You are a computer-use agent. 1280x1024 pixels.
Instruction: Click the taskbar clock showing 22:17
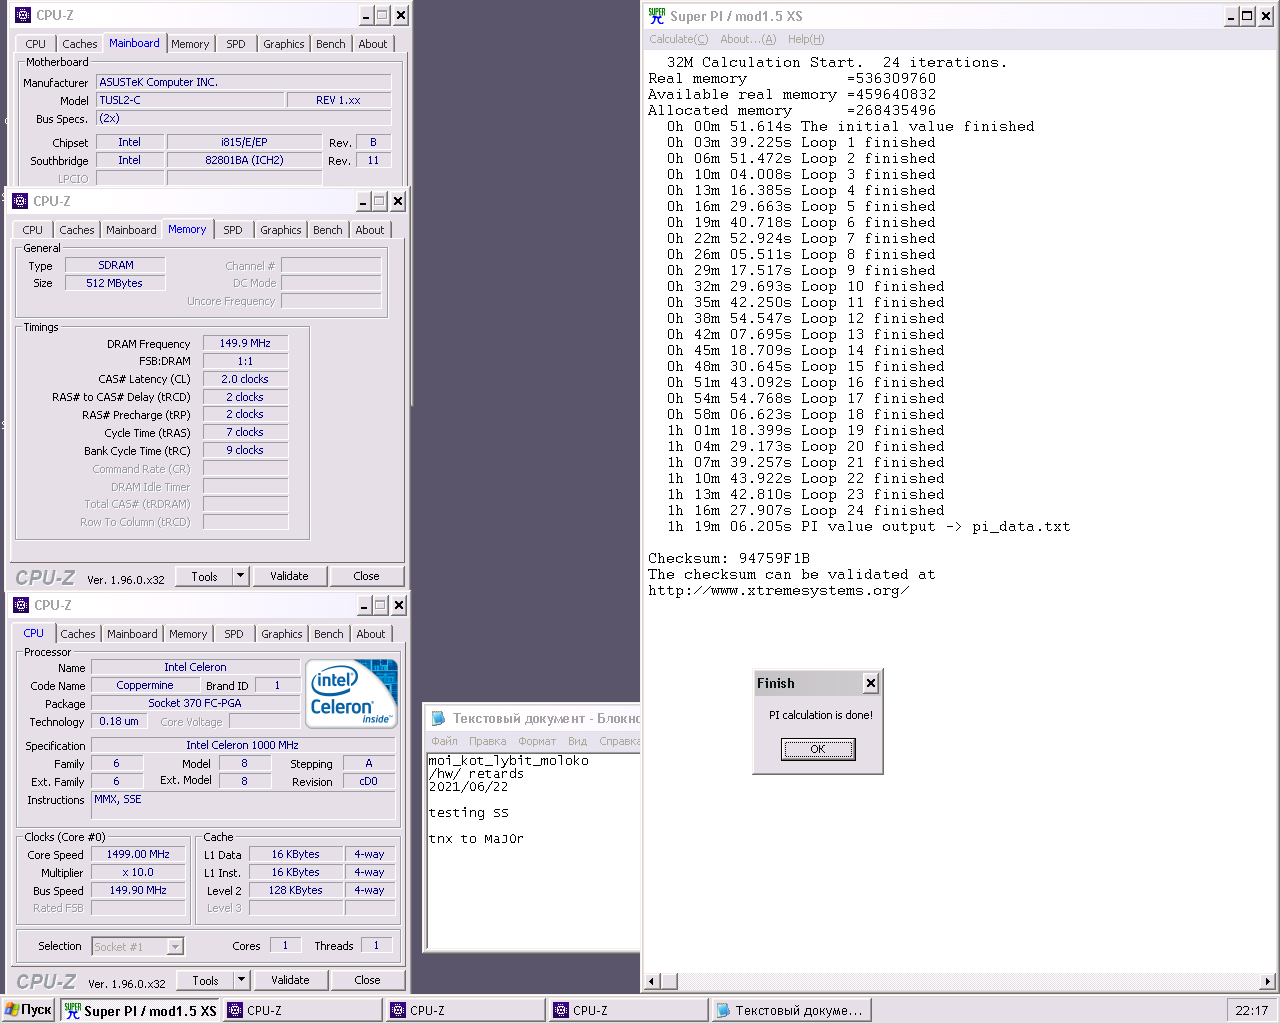pyautogui.click(x=1251, y=1010)
